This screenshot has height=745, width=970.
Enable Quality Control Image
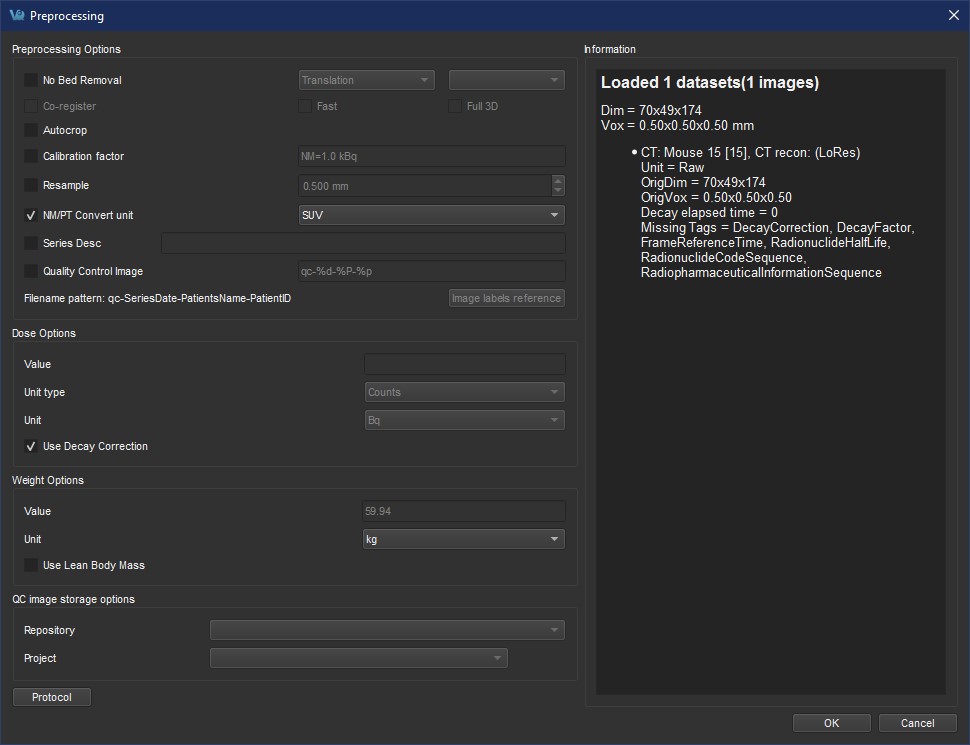click(x=29, y=271)
